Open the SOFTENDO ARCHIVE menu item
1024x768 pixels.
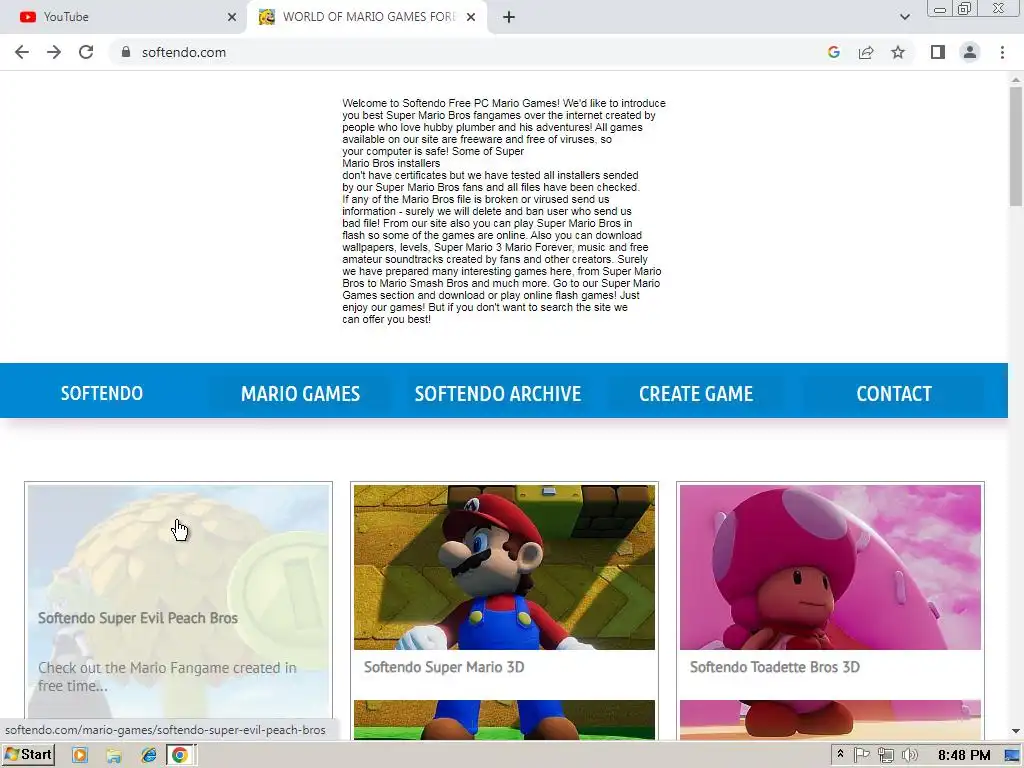point(498,393)
